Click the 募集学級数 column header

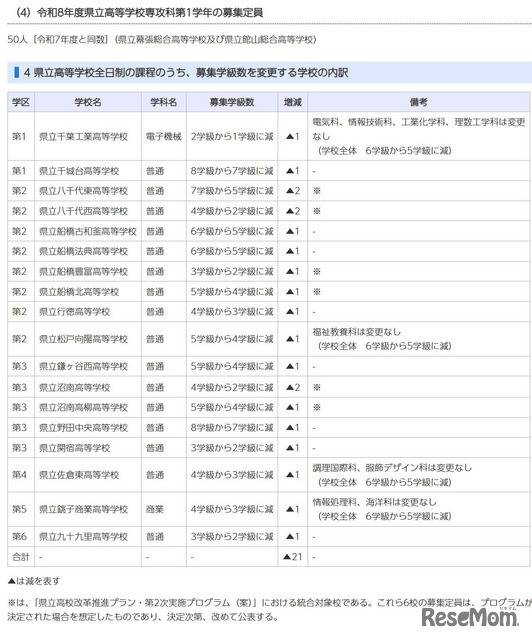click(x=232, y=102)
